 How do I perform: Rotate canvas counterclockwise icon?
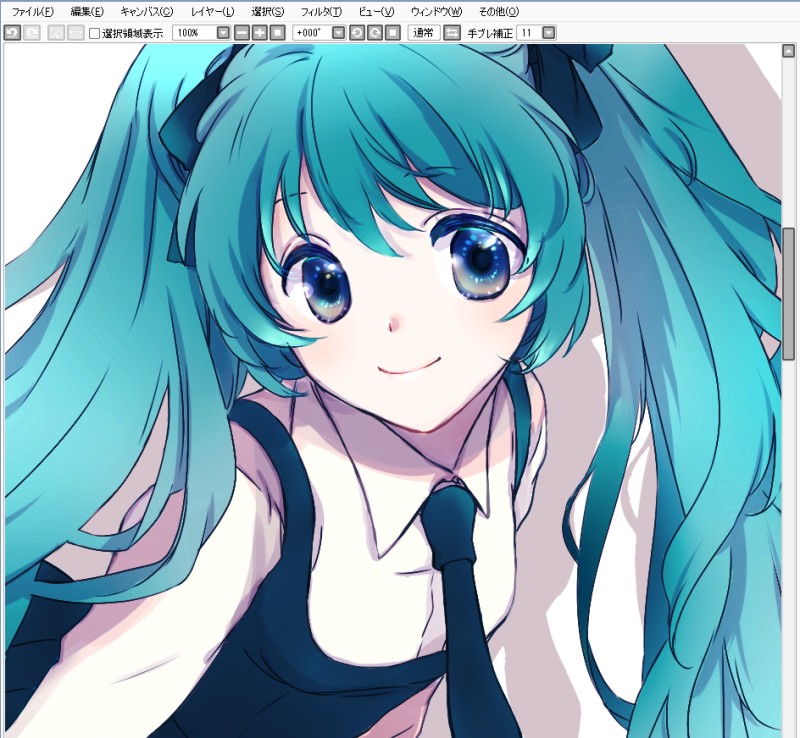pyautogui.click(x=357, y=33)
